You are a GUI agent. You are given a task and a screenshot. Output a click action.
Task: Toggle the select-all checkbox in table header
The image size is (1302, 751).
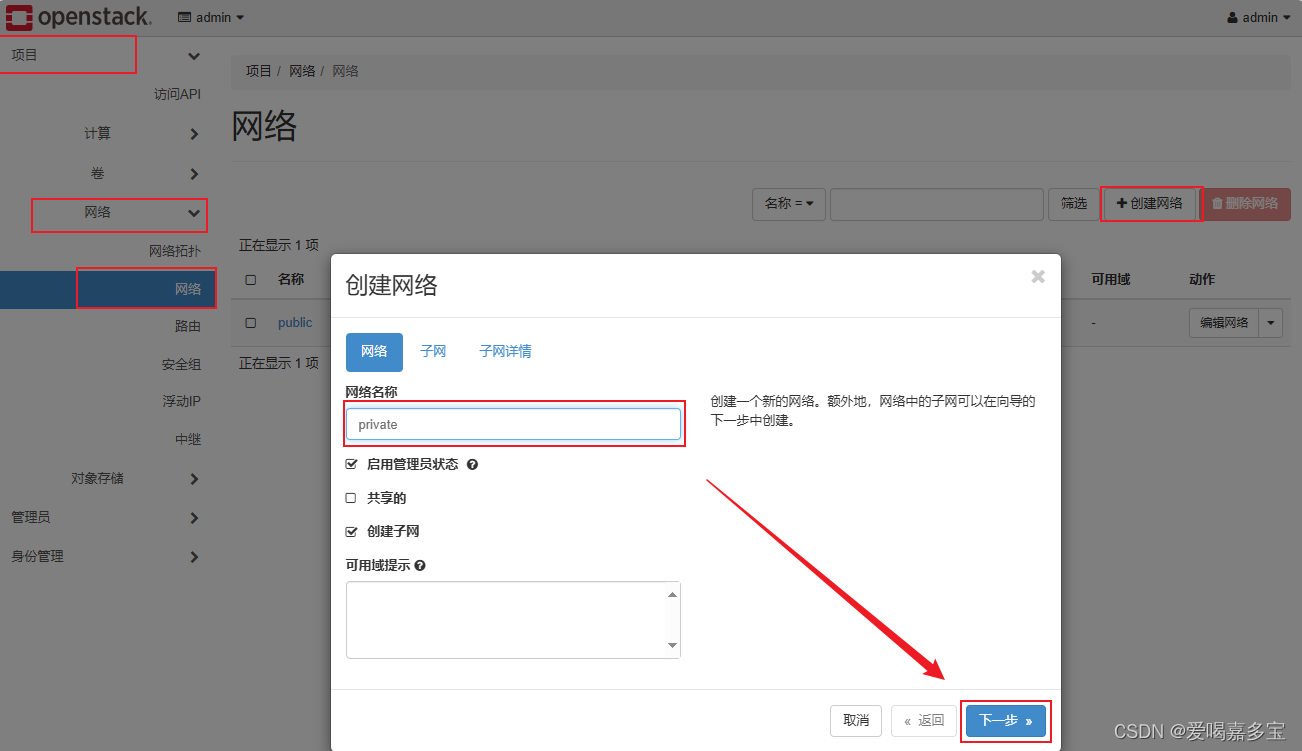point(250,280)
